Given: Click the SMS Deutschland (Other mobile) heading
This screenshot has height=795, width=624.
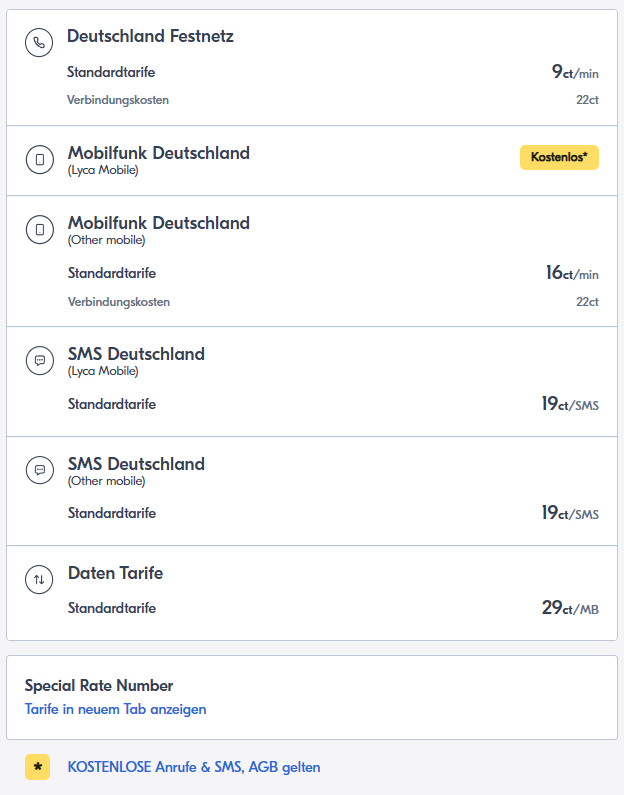Looking at the screenshot, I should point(136,464).
